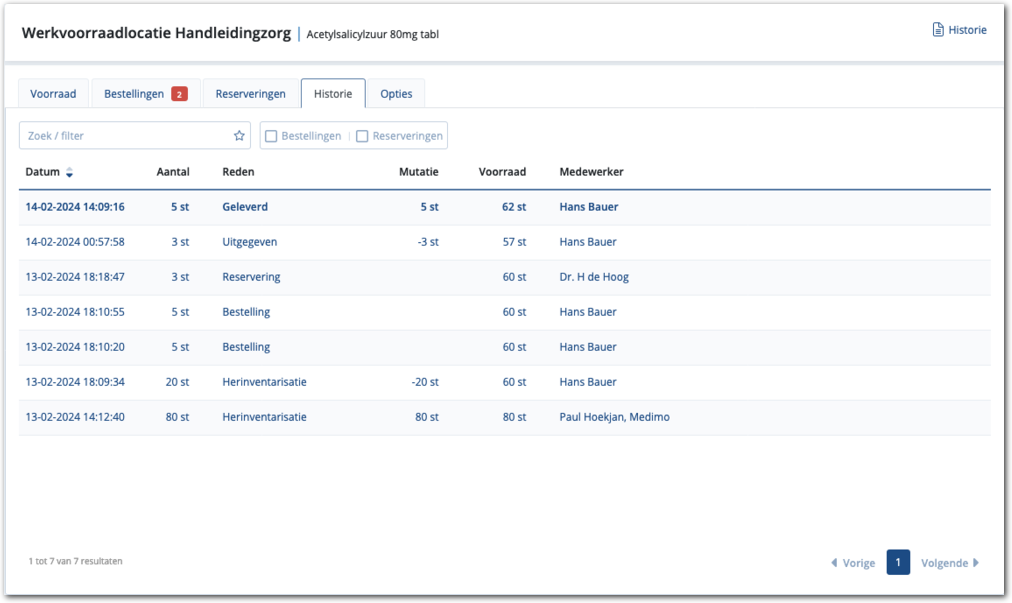Open the Voorraad tab
Screen dimensions: 1012x603
[x=53, y=94]
